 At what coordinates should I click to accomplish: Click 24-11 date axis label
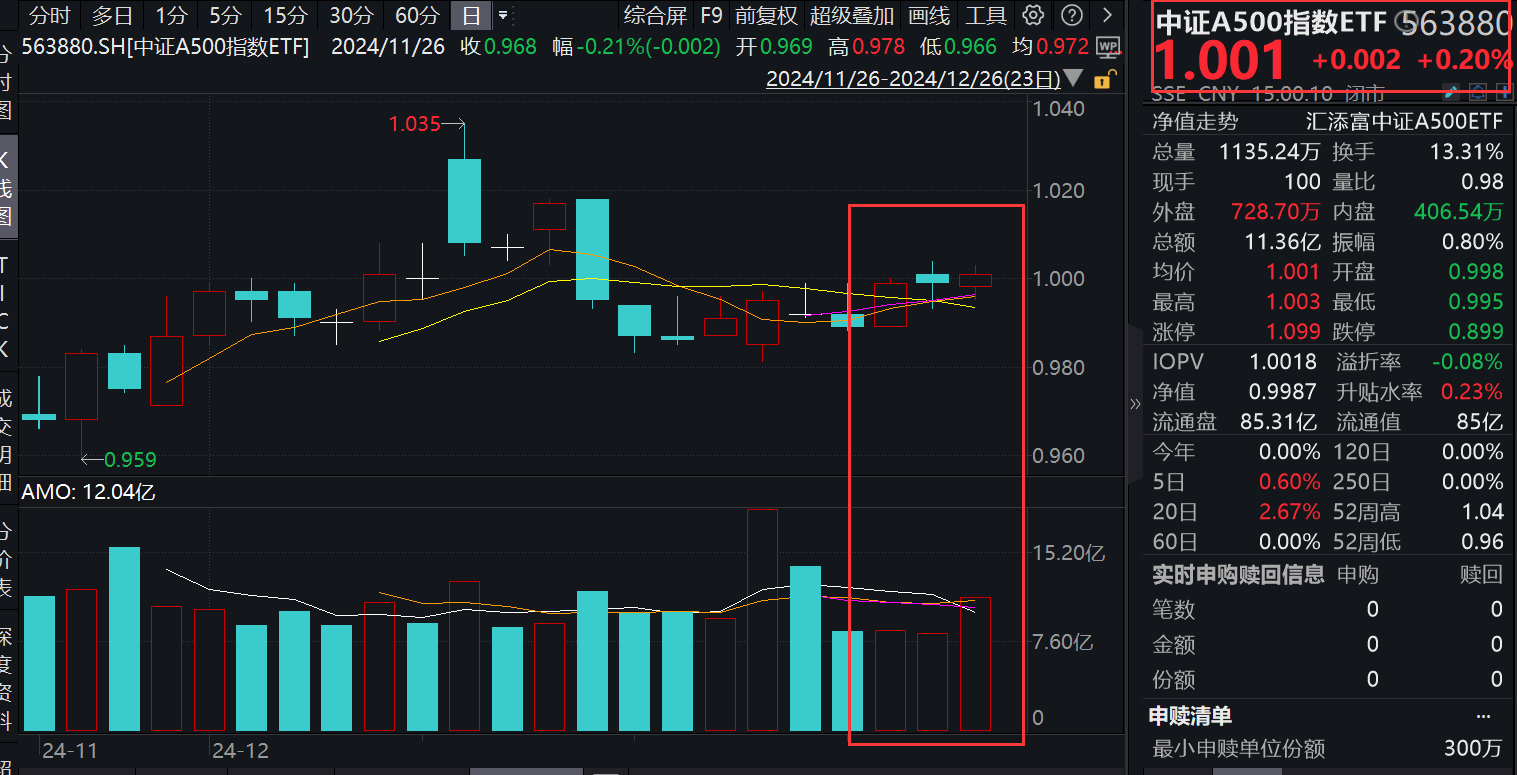[x=69, y=750]
